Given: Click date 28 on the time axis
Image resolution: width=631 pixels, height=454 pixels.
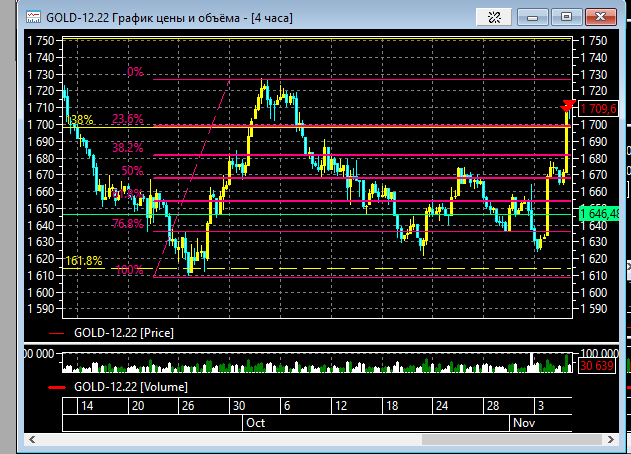Looking at the screenshot, I should pos(493,406).
